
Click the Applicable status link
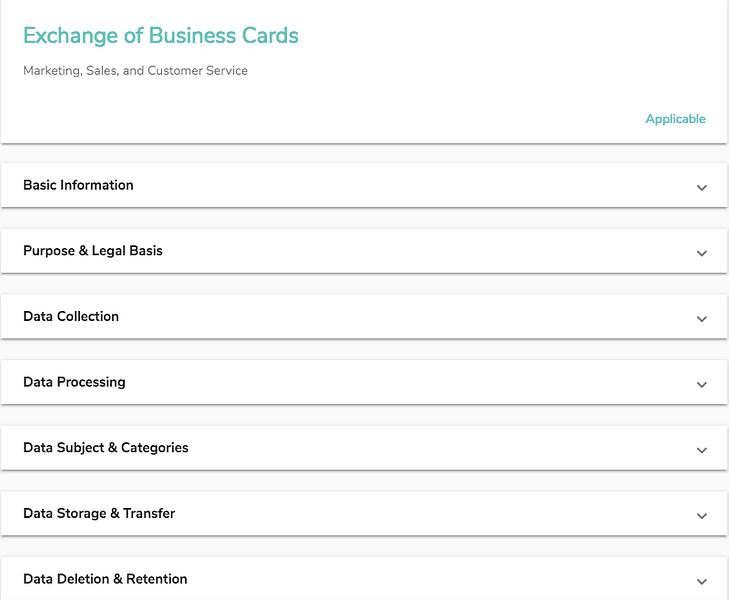click(x=675, y=119)
